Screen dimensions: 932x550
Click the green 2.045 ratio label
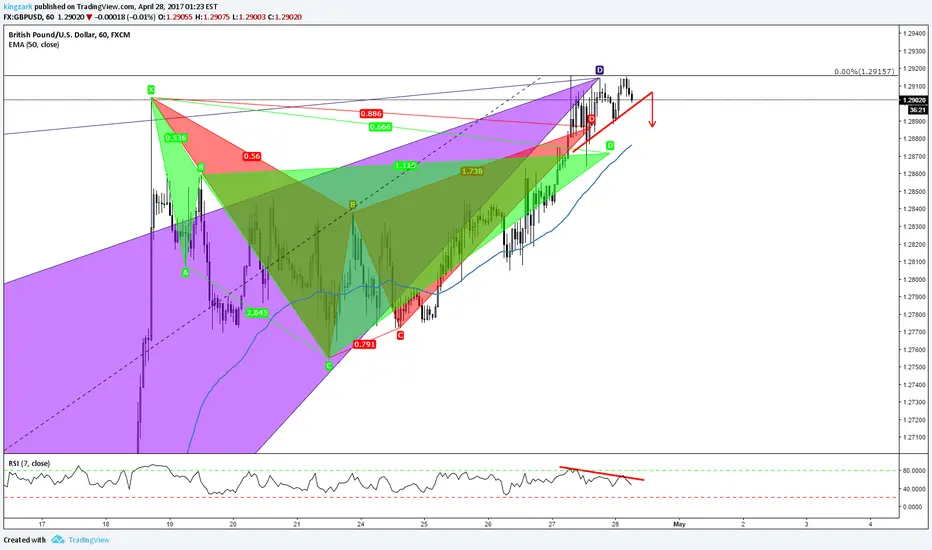[257, 313]
